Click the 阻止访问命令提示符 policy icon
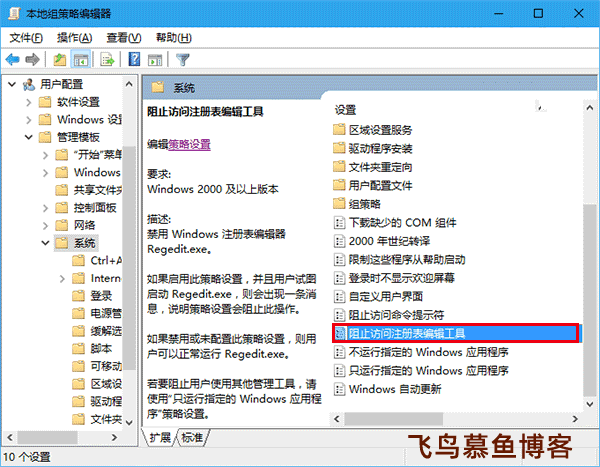Screen dimensions: 600x467 coord(339,315)
